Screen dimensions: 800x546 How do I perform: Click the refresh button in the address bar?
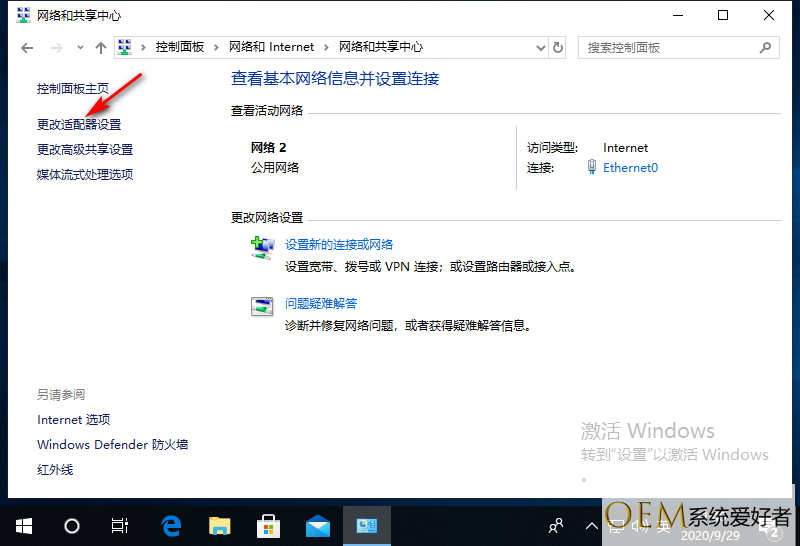click(558, 47)
